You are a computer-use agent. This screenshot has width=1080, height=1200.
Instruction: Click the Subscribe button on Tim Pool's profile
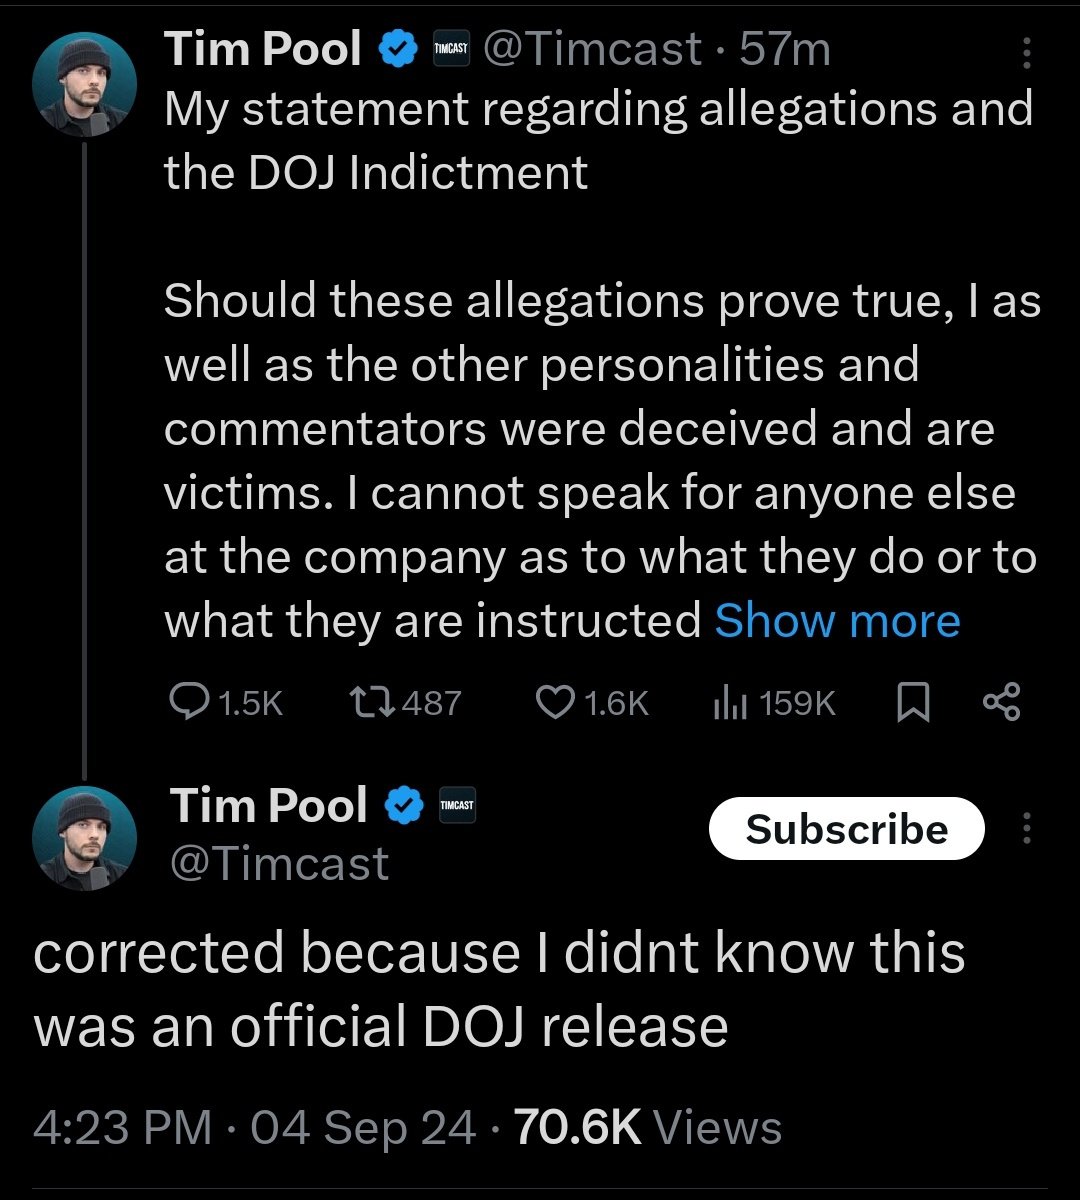845,828
